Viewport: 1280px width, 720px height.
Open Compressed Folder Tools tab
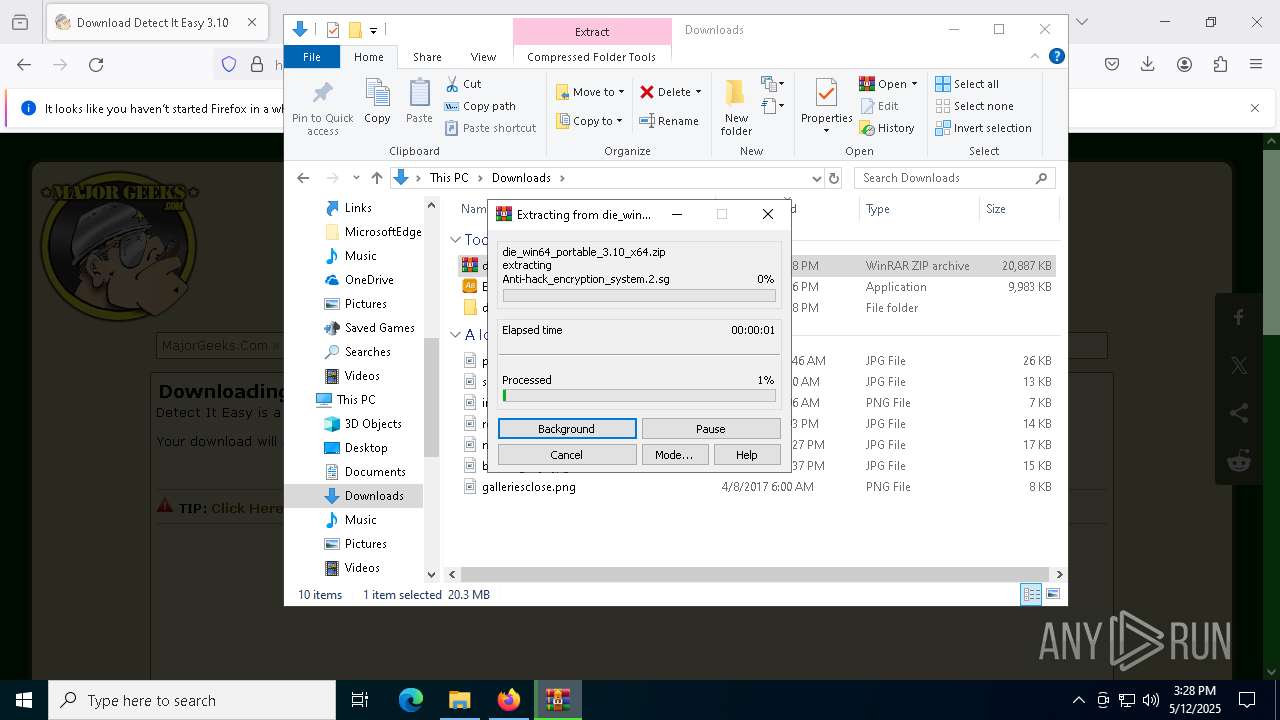pos(592,57)
